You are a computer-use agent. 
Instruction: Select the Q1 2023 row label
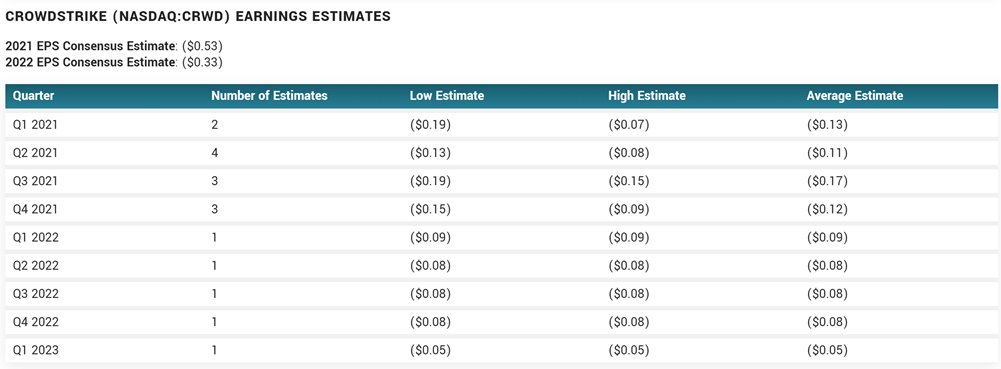(36, 350)
